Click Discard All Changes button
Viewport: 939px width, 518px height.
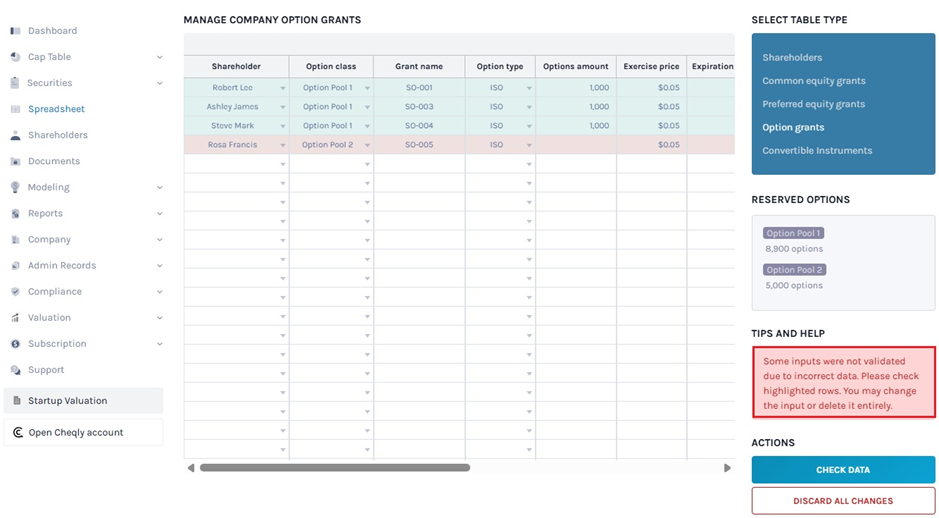[x=843, y=501]
